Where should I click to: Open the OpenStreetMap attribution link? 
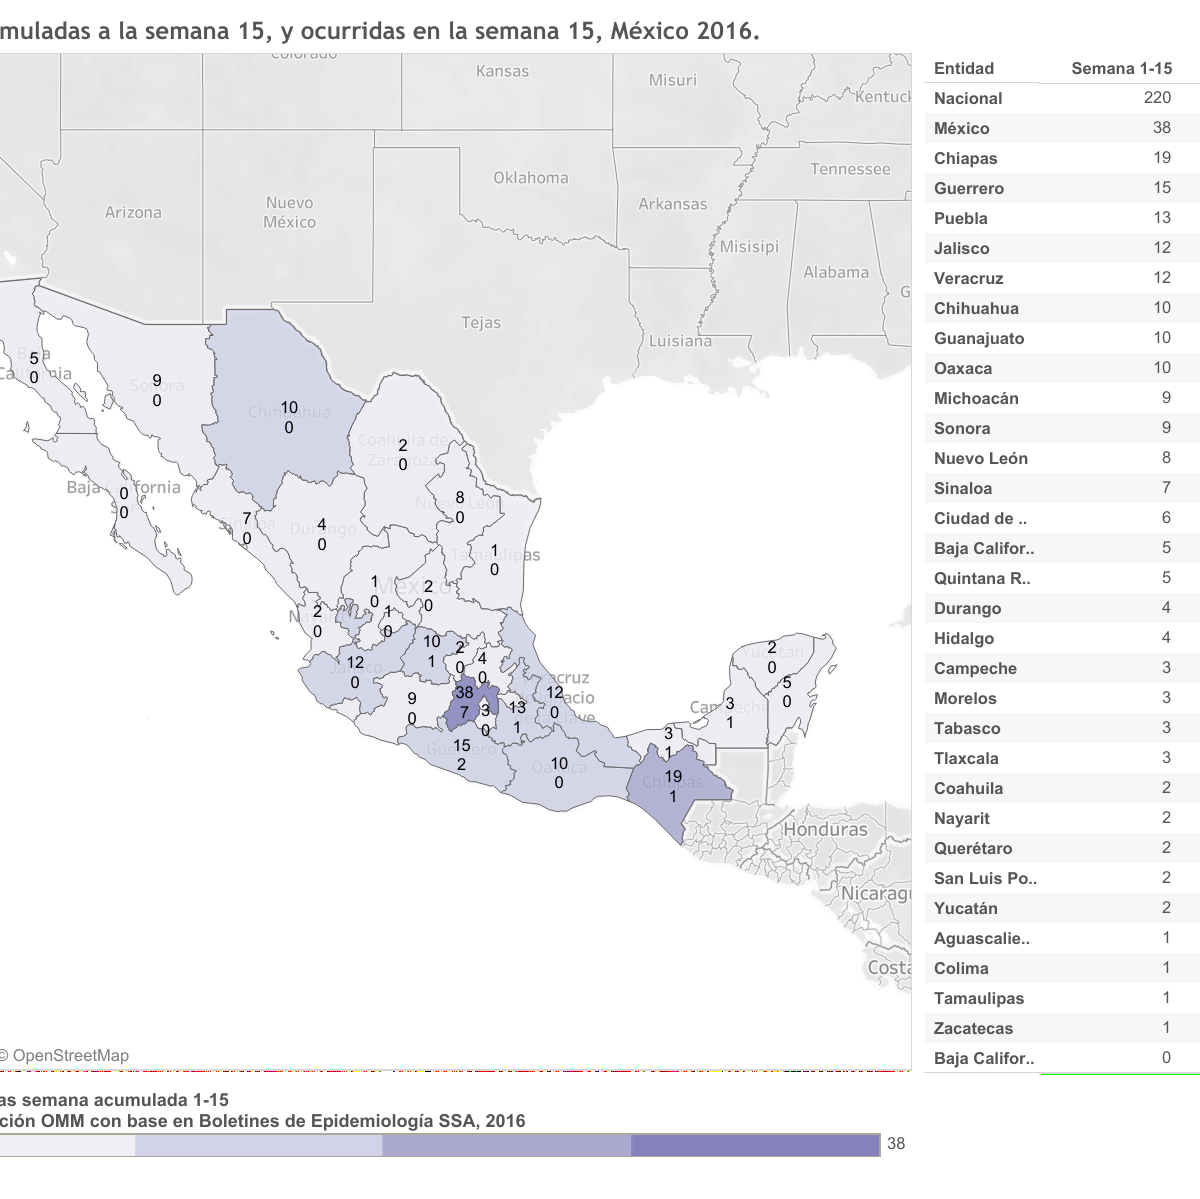click(x=70, y=1055)
